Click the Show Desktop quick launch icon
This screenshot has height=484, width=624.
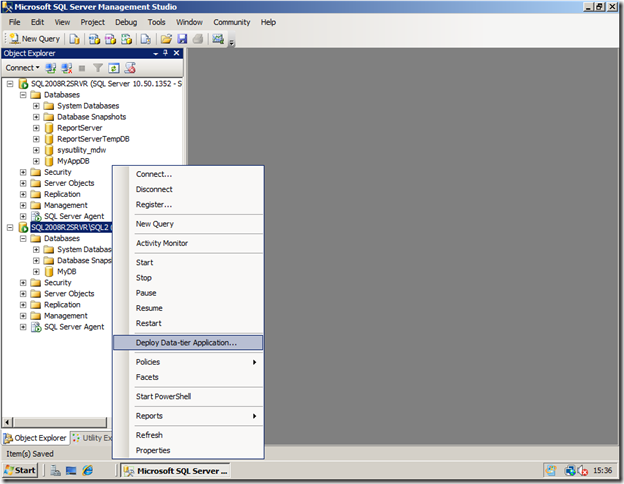[x=71, y=471]
